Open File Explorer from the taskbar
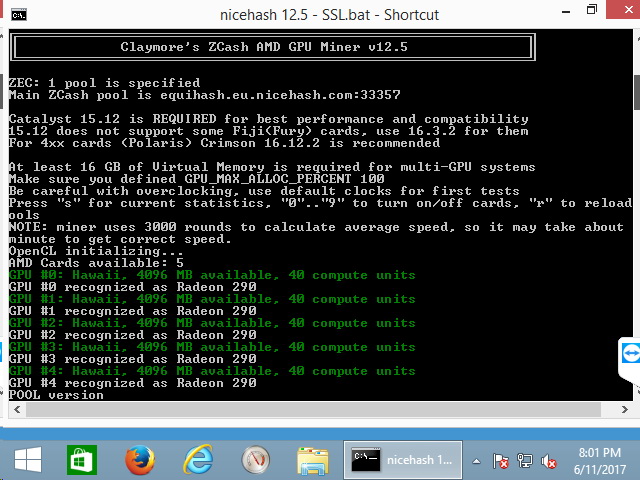This screenshot has width=640, height=480. [313, 461]
